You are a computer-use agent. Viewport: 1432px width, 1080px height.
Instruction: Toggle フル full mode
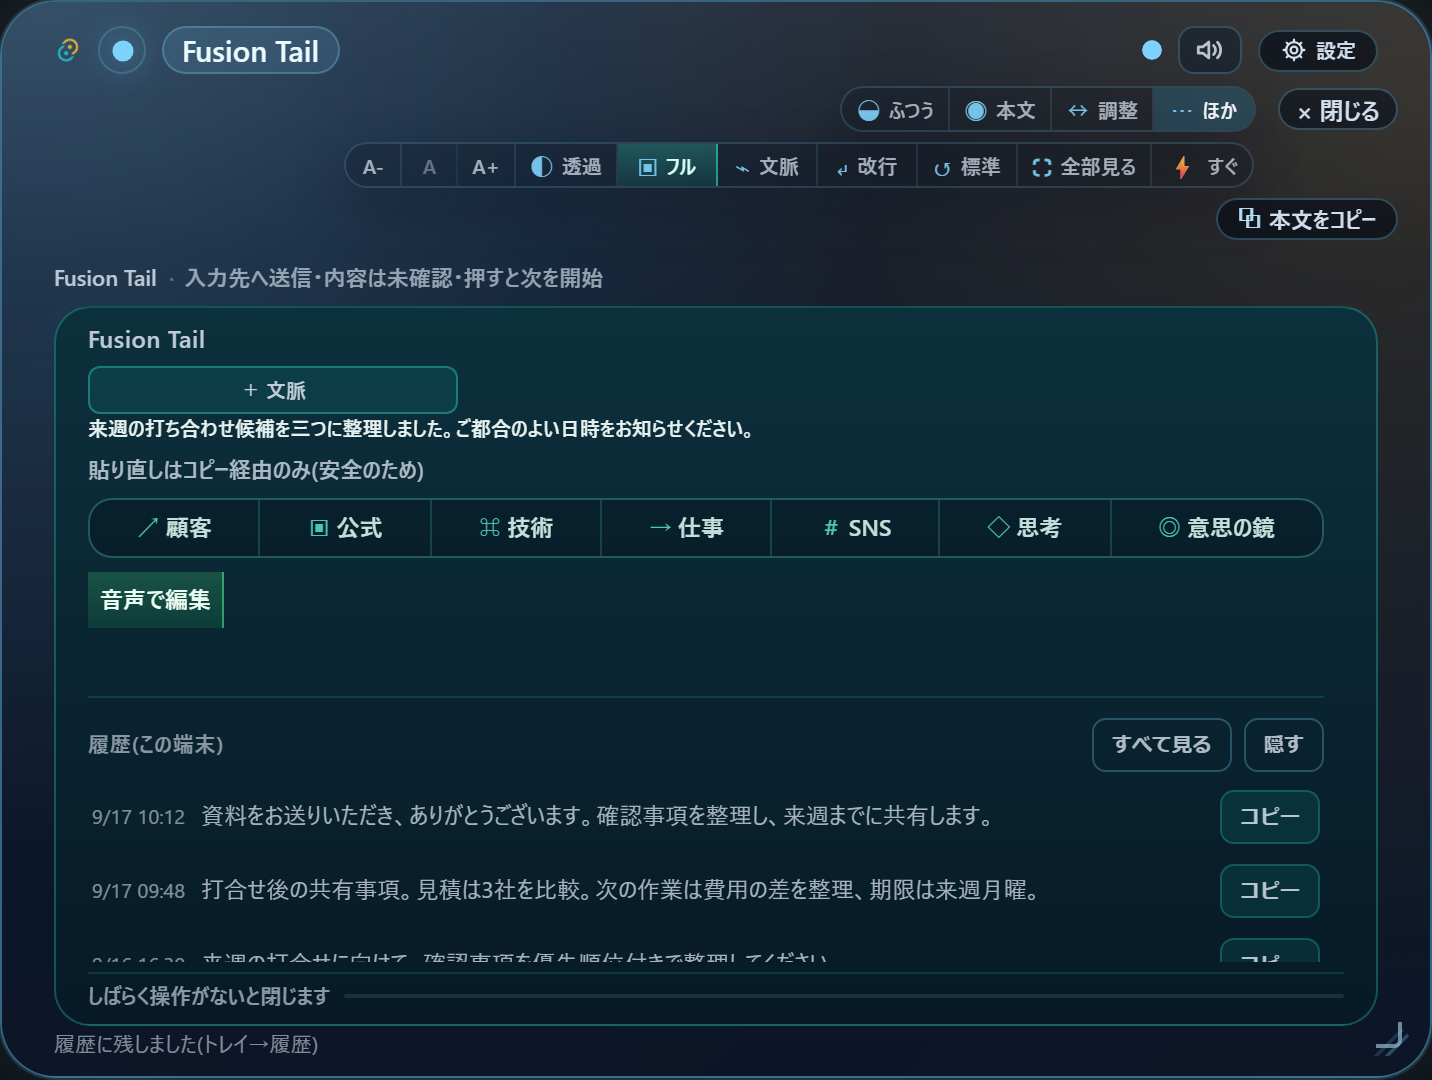coord(667,167)
